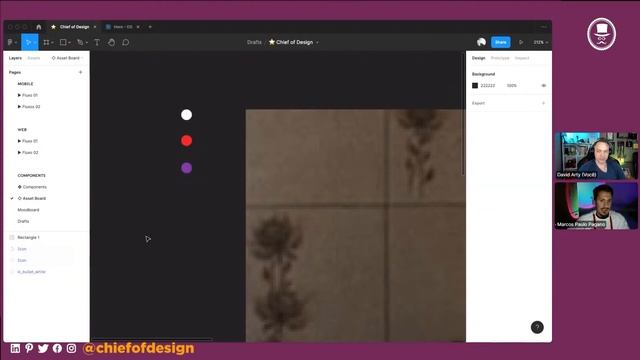This screenshot has width=640, height=360.
Task: Select the purple circle on canvas
Action: (187, 168)
